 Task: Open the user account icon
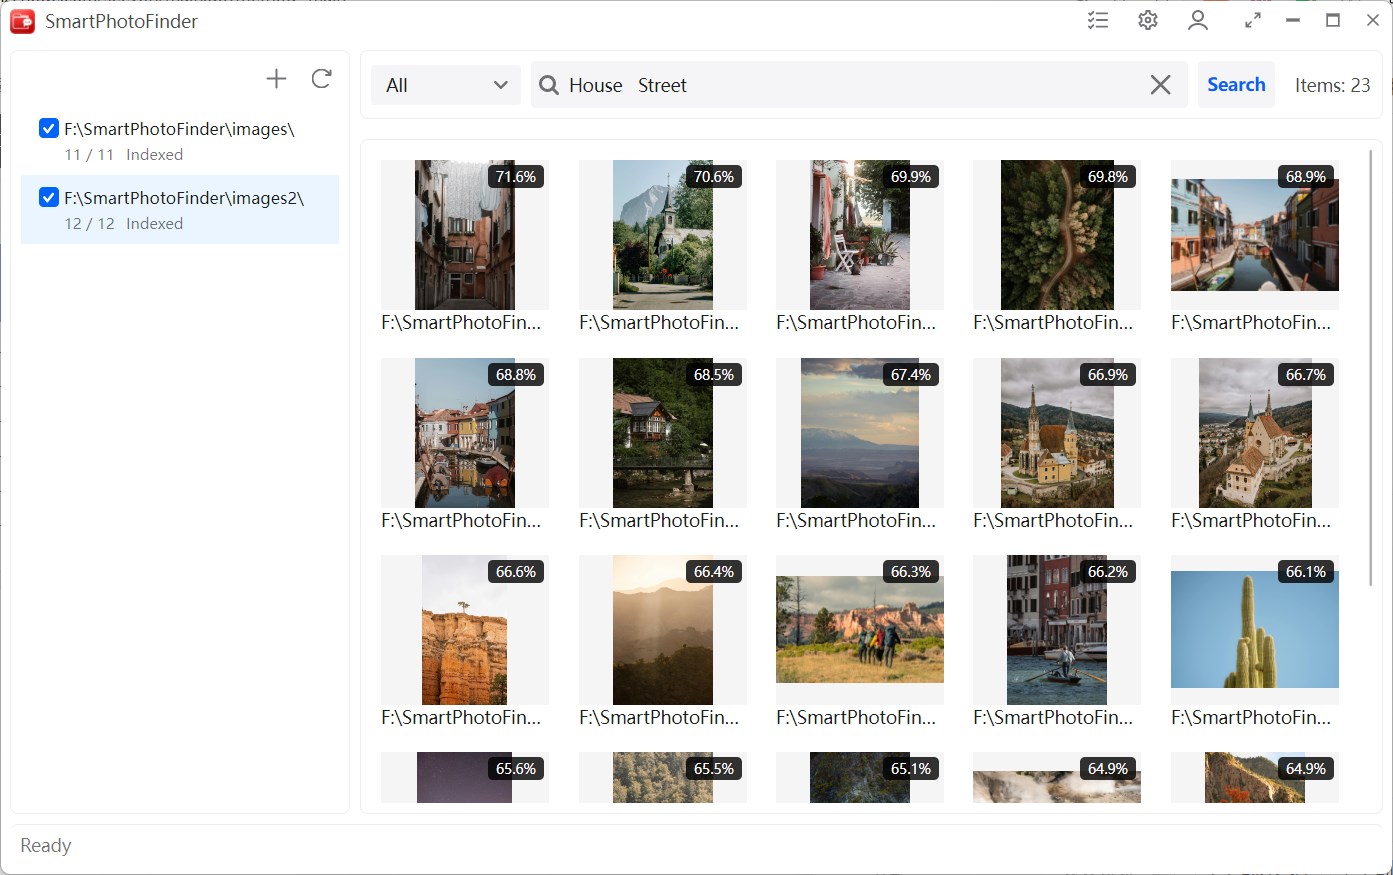click(x=1198, y=20)
